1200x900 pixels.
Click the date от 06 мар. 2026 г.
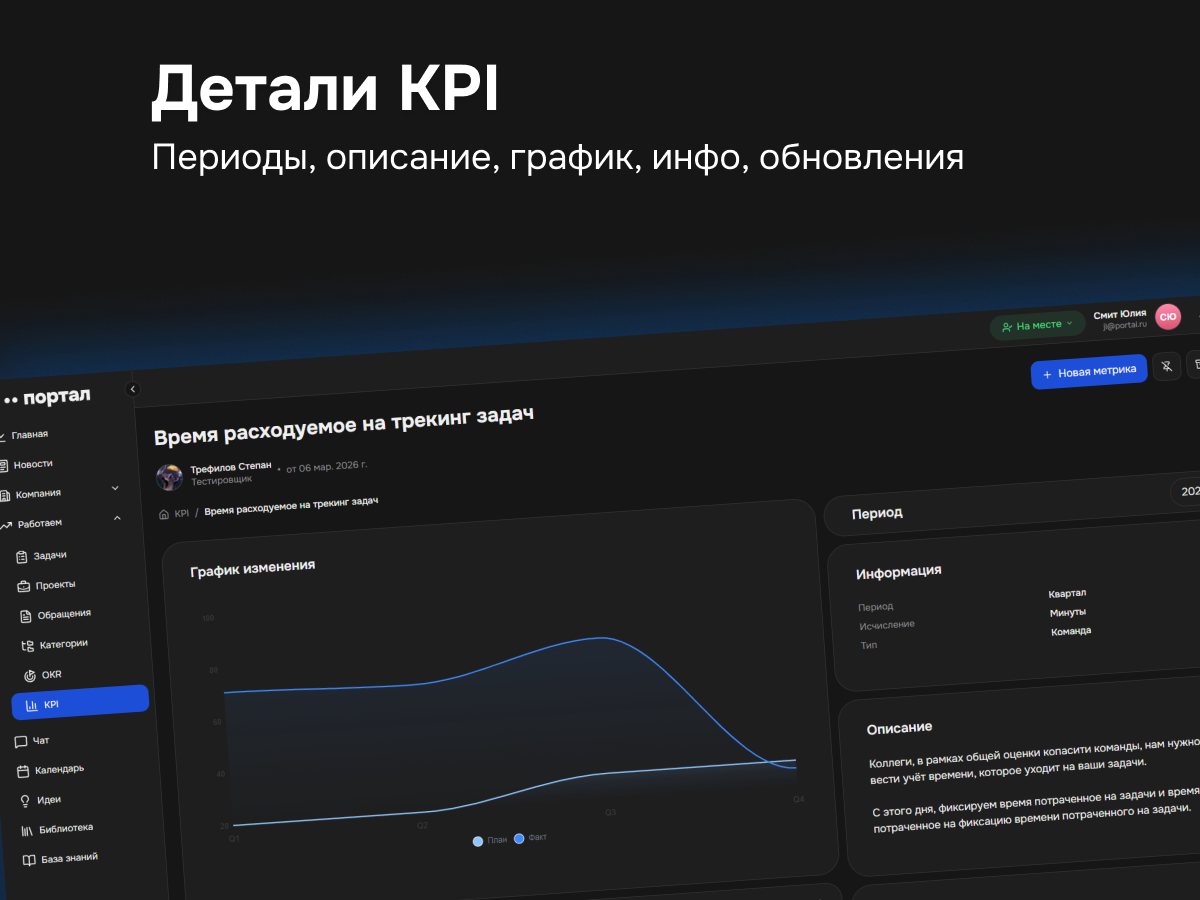click(x=327, y=466)
